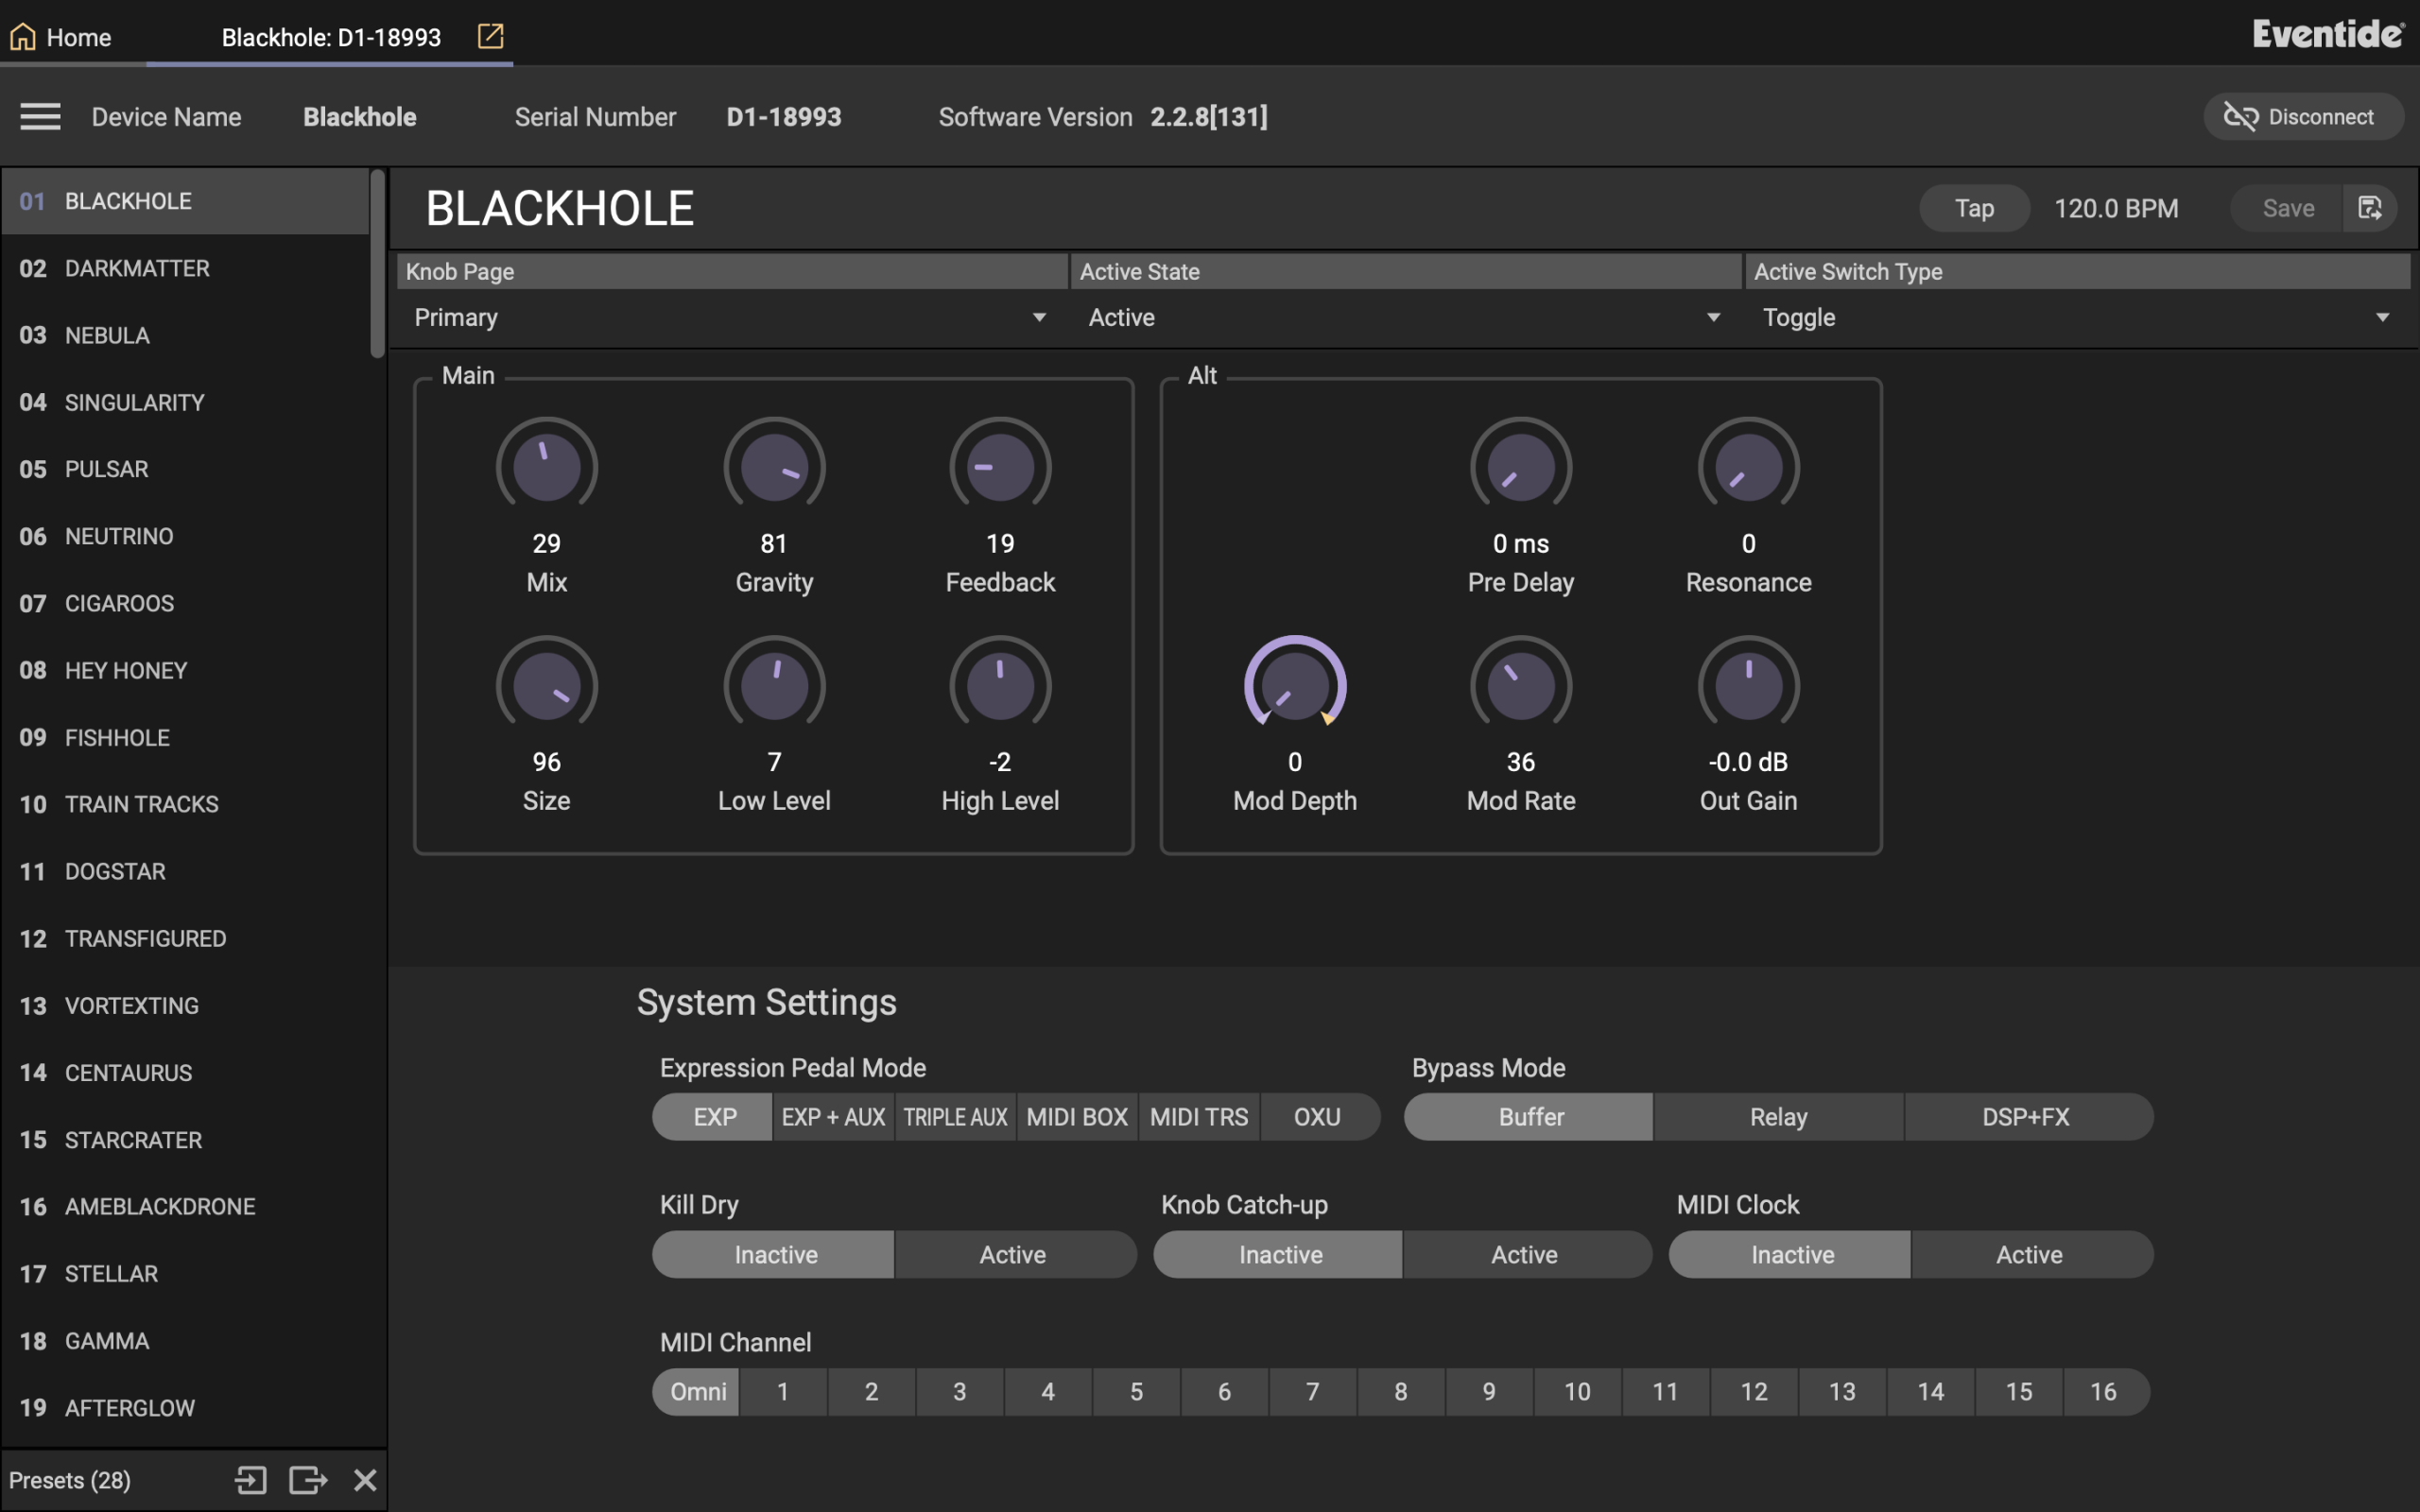2420x1512 pixels.
Task: Click the Gravity knob
Action: [x=774, y=467]
